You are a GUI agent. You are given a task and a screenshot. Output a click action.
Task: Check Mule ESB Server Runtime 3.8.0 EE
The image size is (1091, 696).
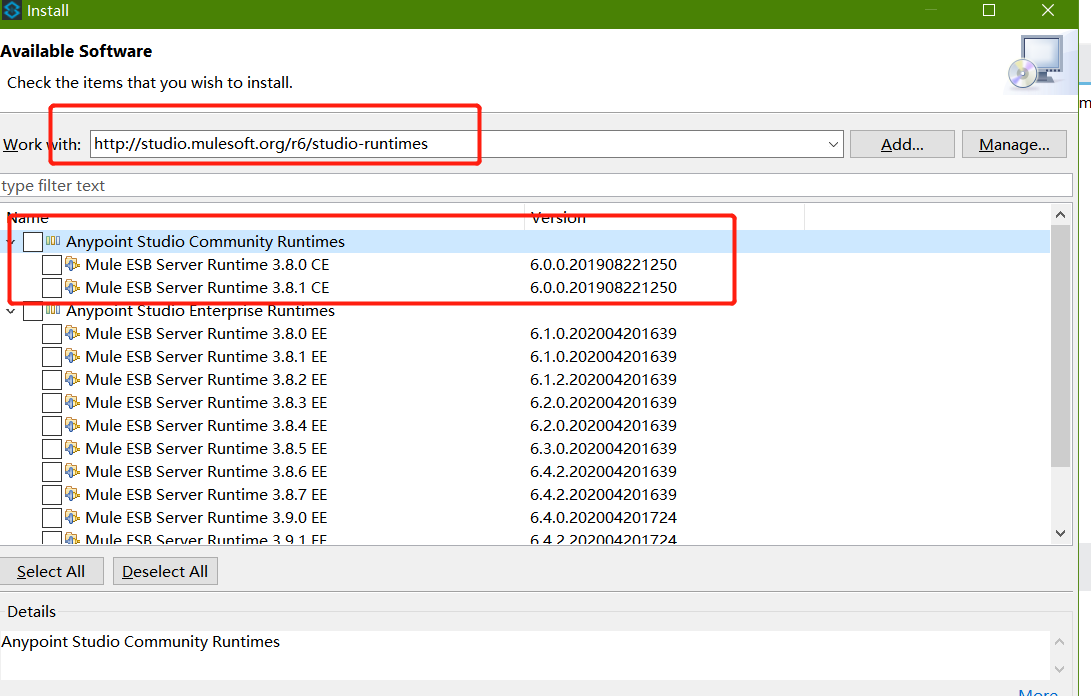[x=51, y=333]
